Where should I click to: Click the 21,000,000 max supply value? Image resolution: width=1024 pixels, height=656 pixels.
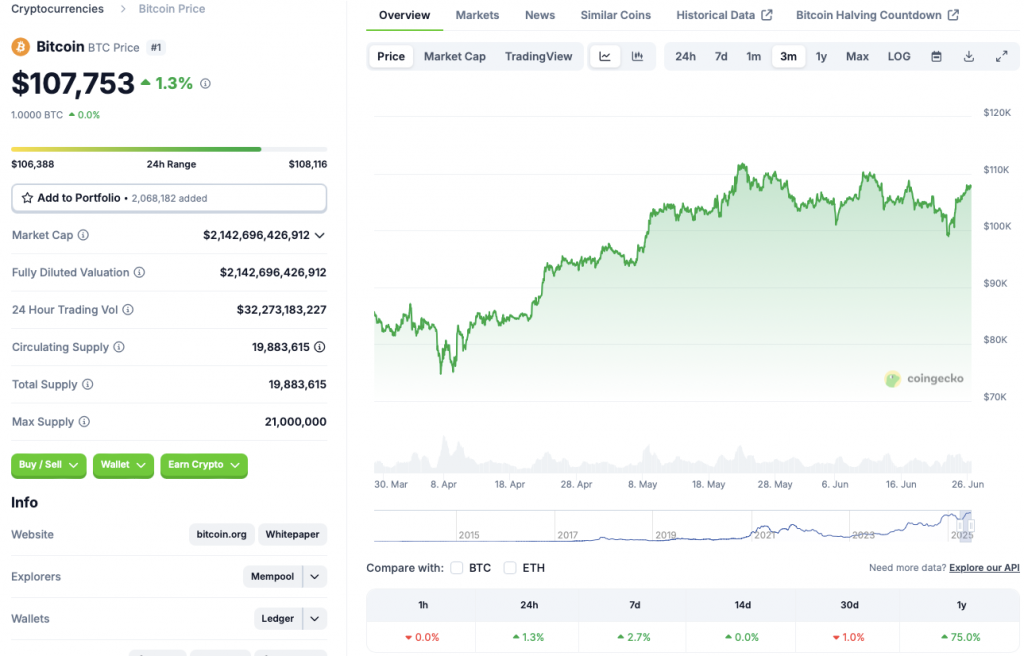coord(295,421)
